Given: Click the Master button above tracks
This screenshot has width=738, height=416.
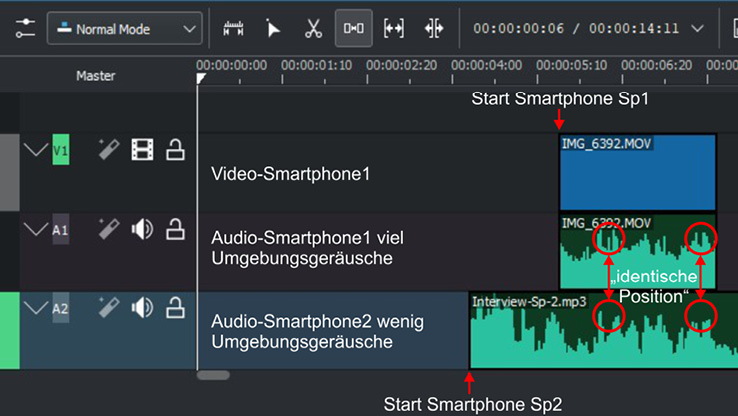Looking at the screenshot, I should (96, 76).
